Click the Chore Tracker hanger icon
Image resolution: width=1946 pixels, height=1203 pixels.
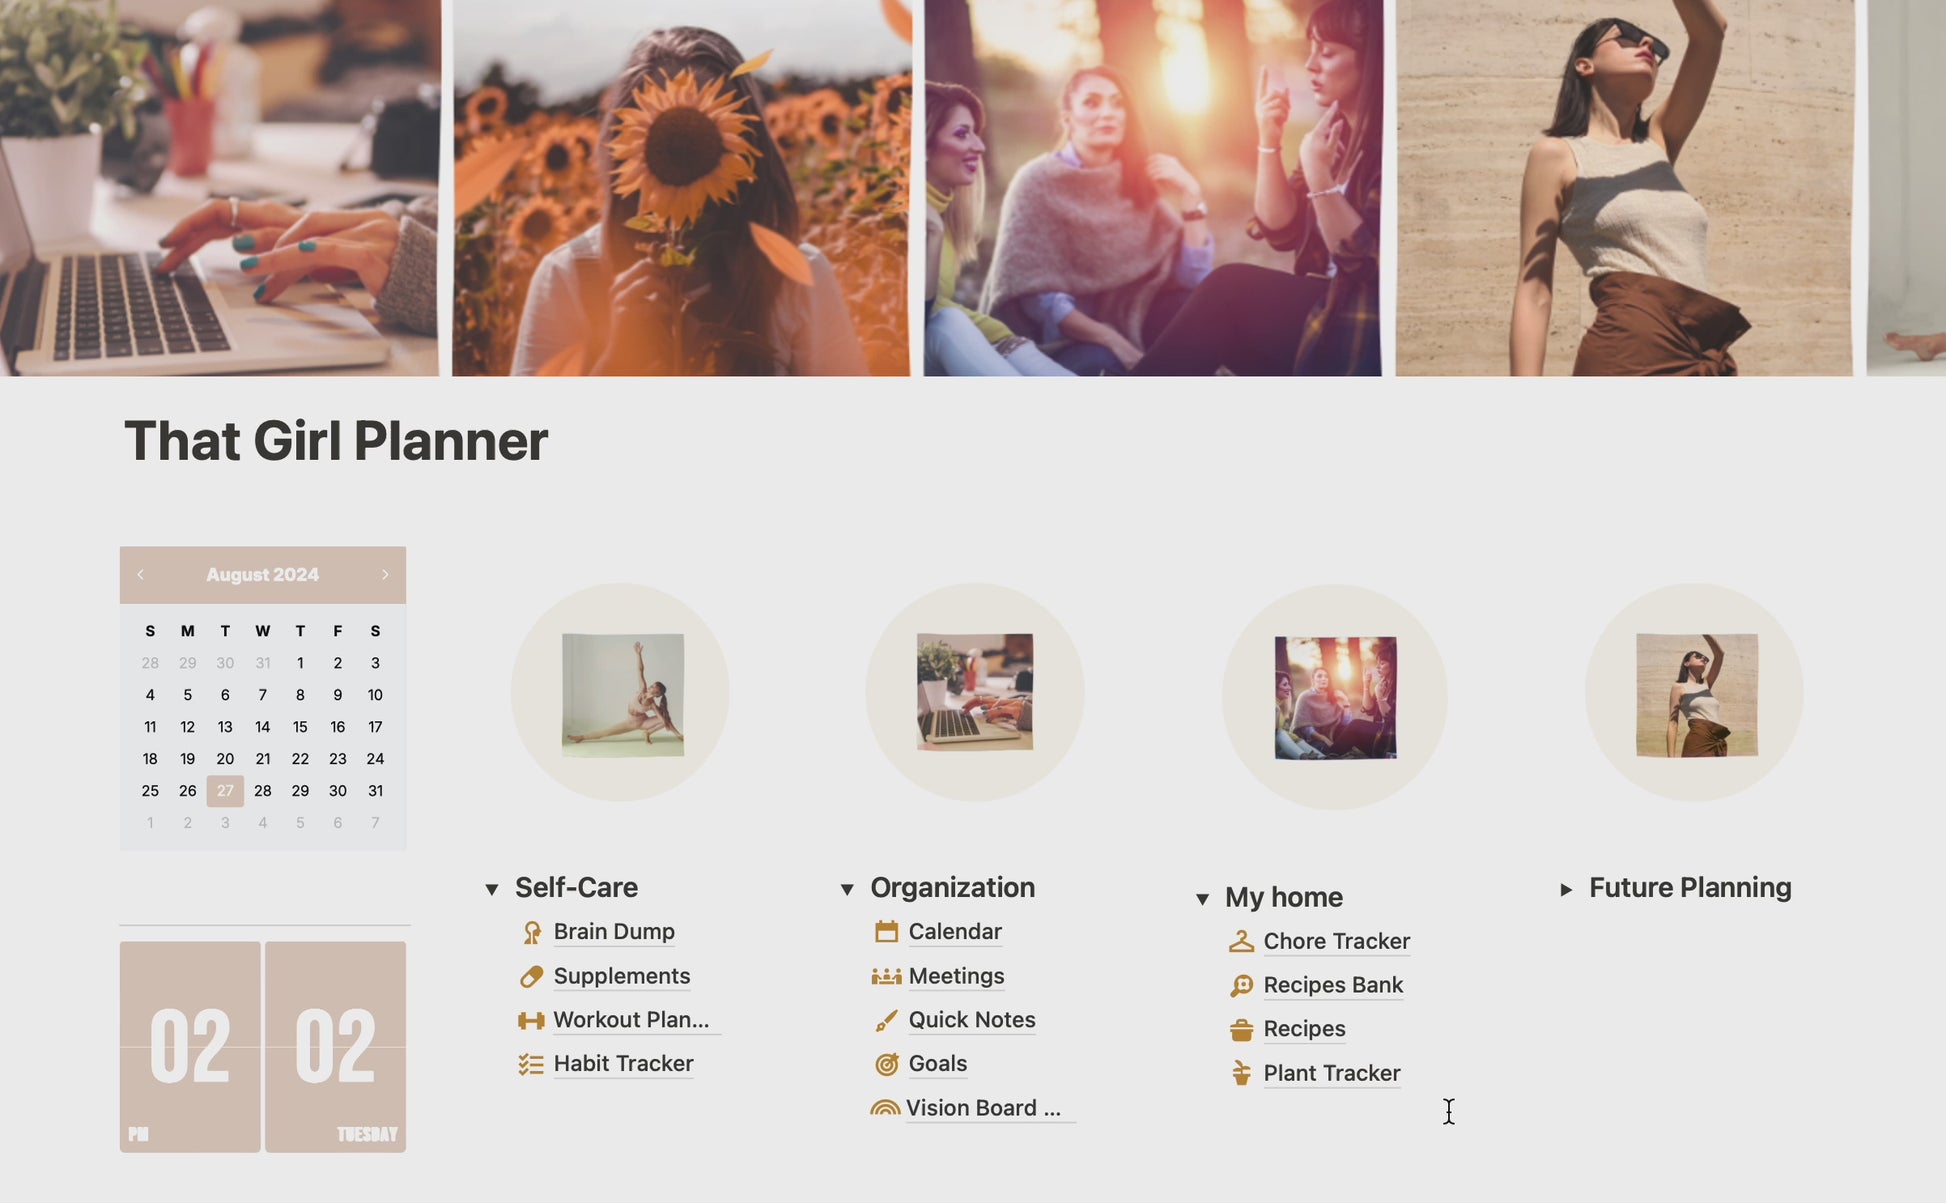pyautogui.click(x=1241, y=942)
